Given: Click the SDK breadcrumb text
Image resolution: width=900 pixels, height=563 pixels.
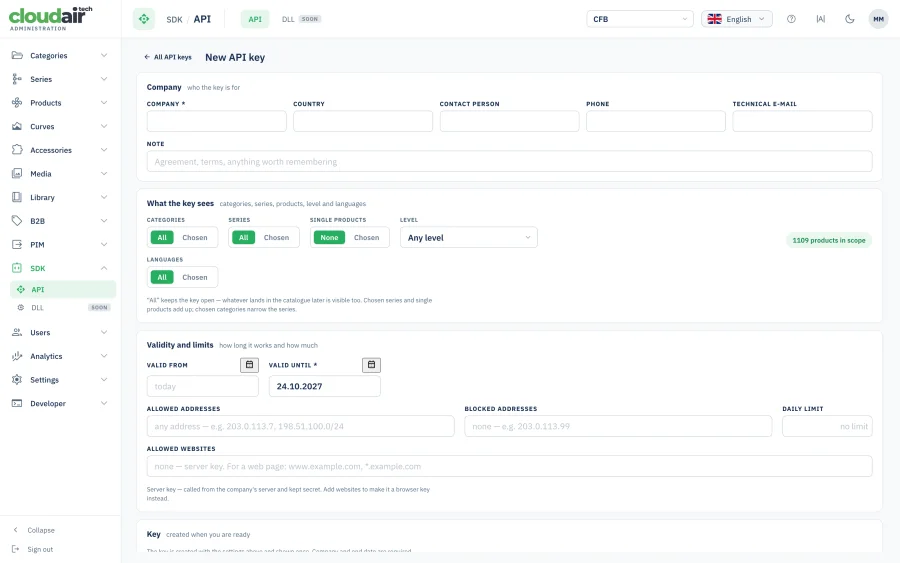Looking at the screenshot, I should (174, 20).
